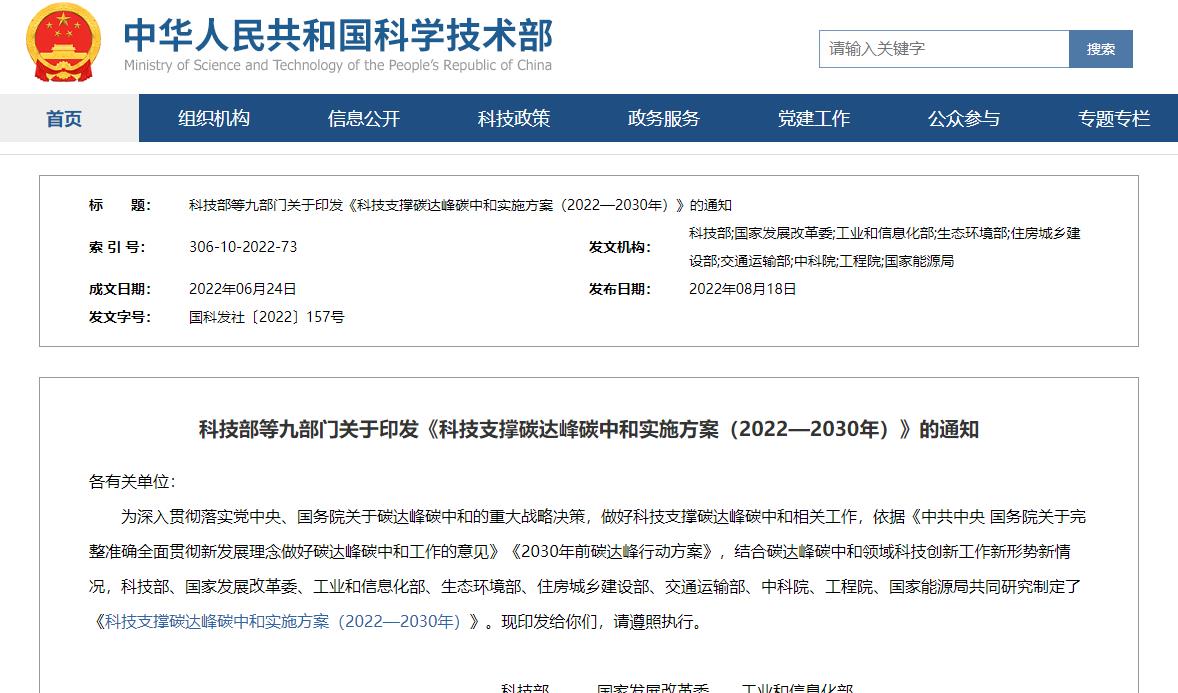Click the document title in the 标题 row
Image resolution: width=1178 pixels, height=693 pixels.
point(460,205)
